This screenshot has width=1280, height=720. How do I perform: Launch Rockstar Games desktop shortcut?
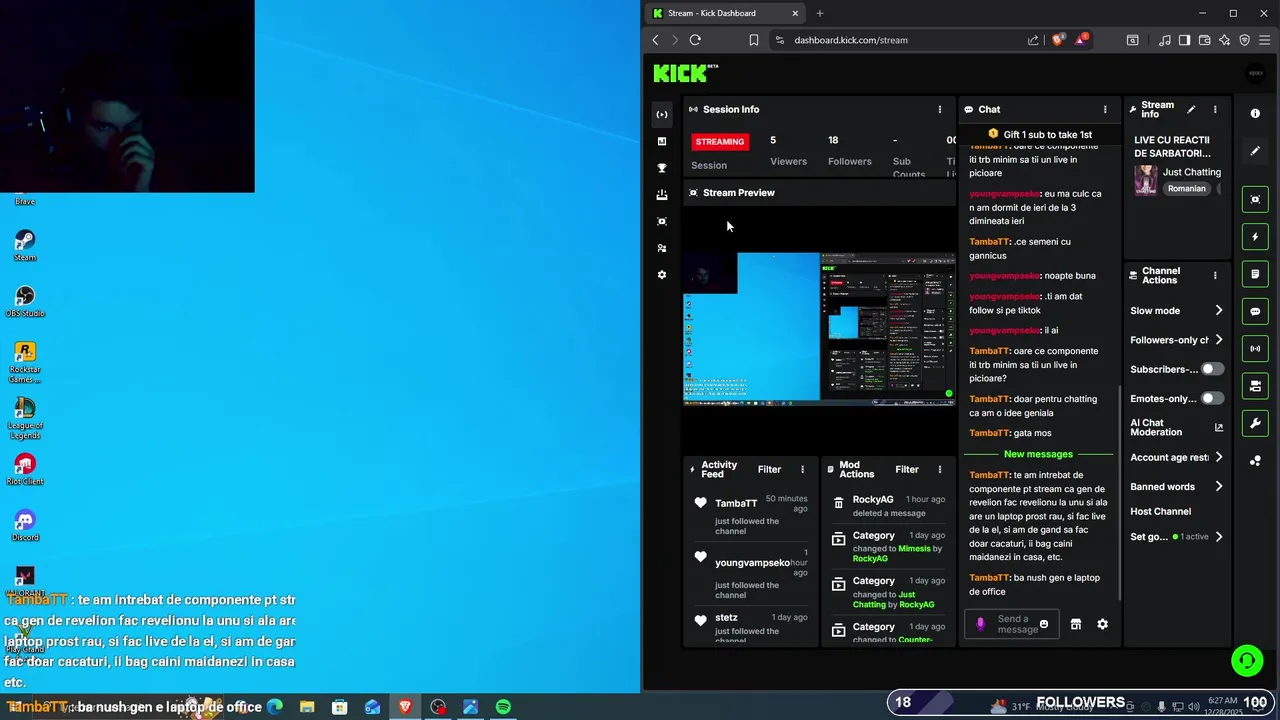point(25,362)
